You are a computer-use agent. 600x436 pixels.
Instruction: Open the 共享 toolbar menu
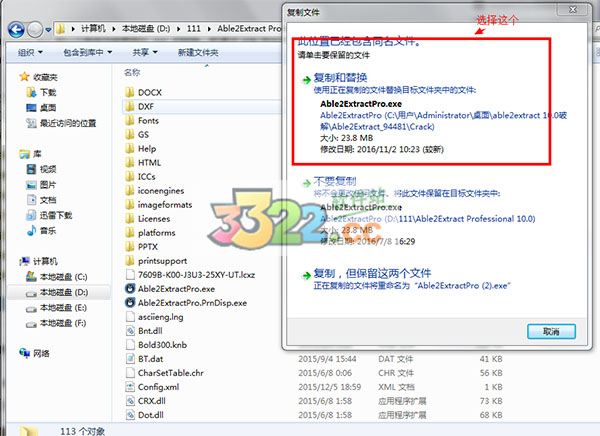click(x=145, y=52)
